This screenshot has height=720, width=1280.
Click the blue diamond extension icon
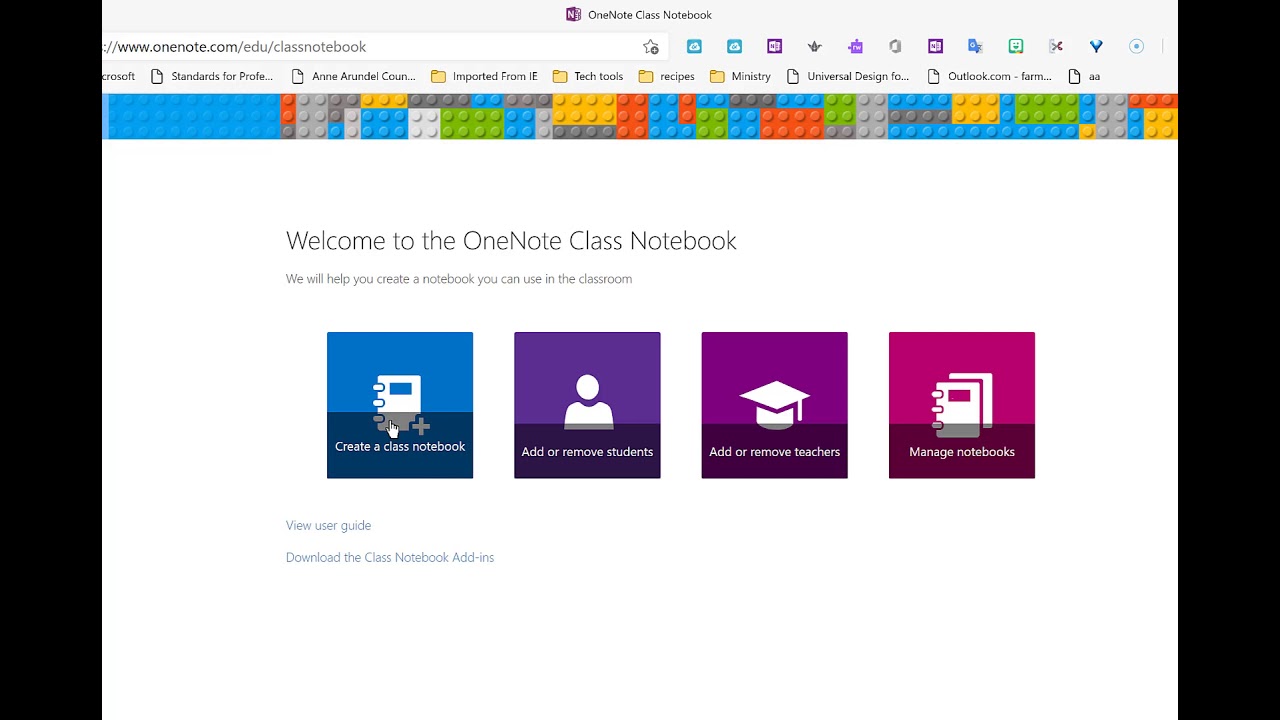point(1096,46)
